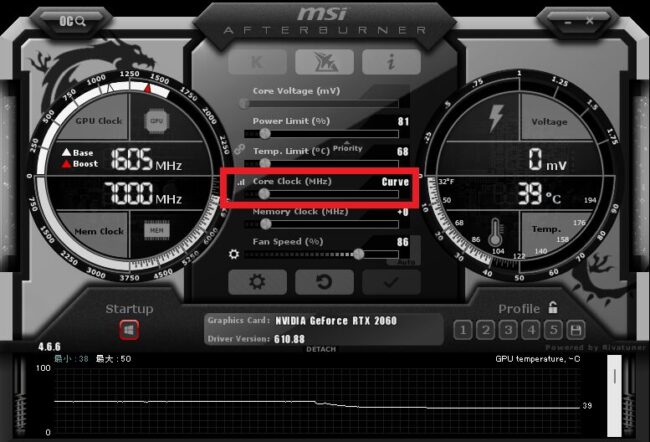The width and height of the screenshot is (650, 442).
Task: Click the 39 °C temperature readout
Action: (x=539, y=194)
